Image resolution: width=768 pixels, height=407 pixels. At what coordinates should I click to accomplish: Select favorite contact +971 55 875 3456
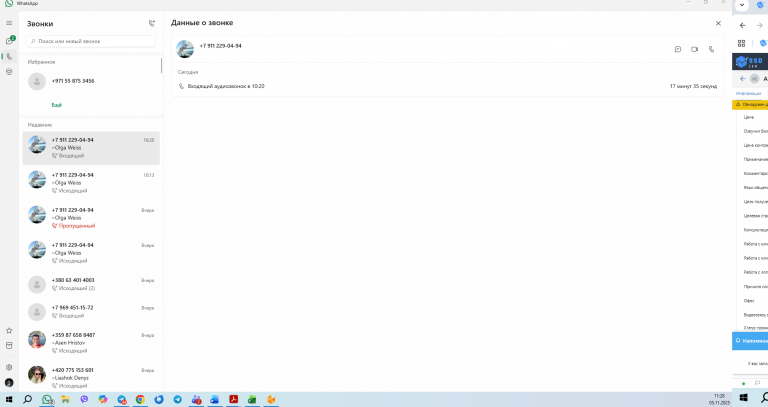point(91,81)
